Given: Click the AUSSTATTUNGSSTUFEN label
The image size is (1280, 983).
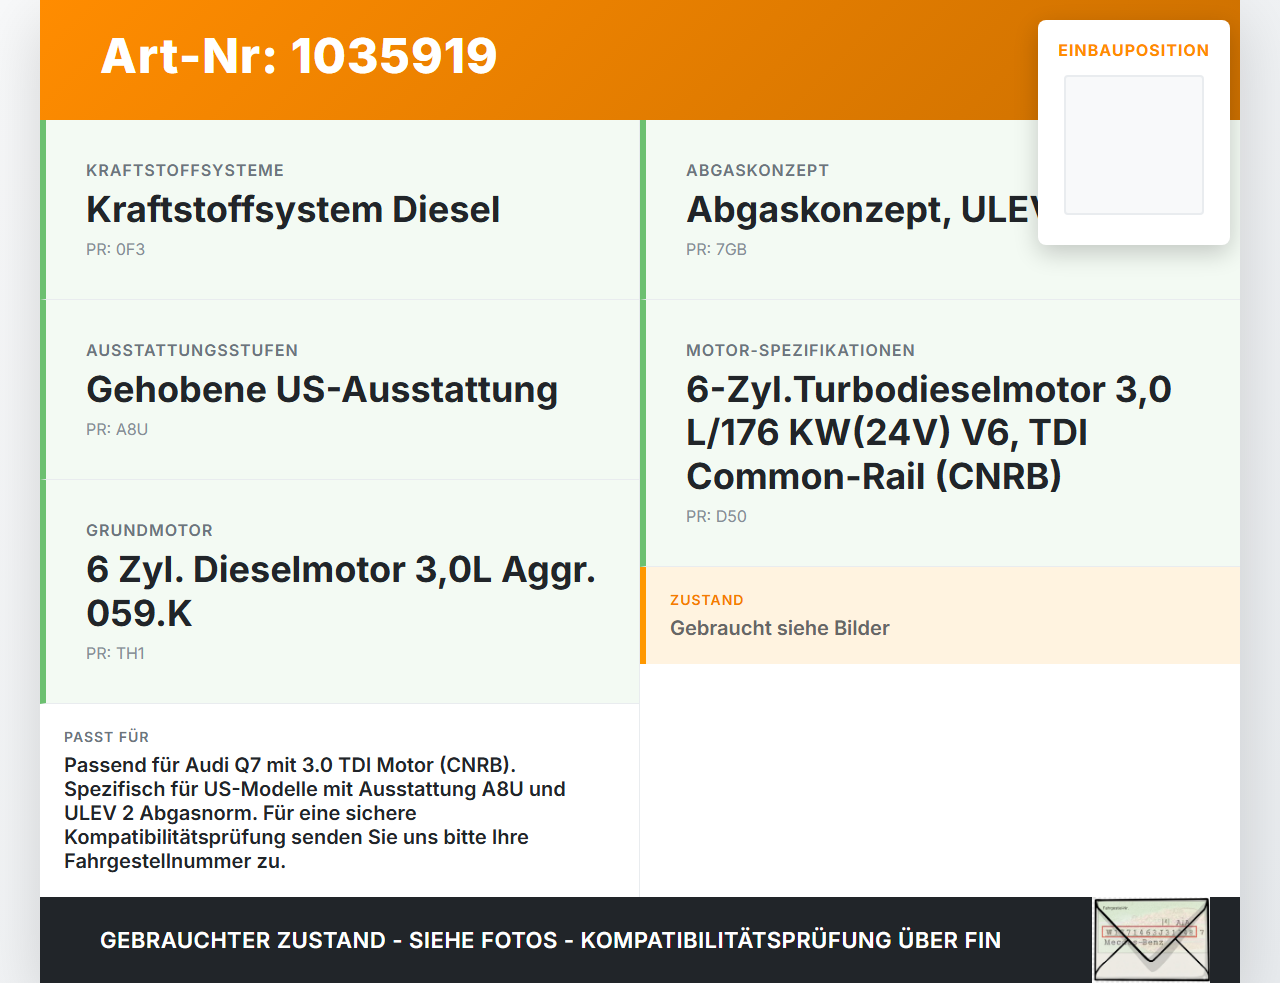Looking at the screenshot, I should pyautogui.click(x=192, y=350).
